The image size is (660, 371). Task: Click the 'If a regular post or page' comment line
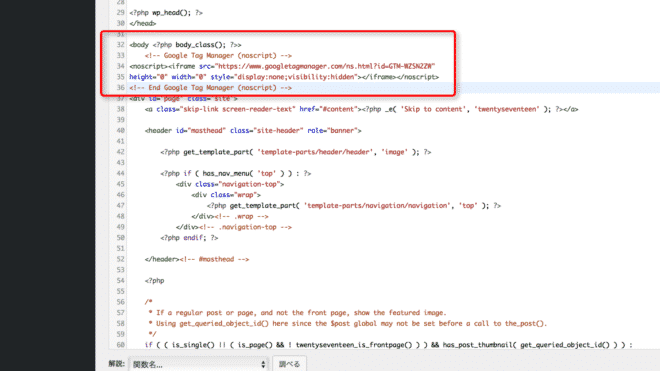(297, 313)
